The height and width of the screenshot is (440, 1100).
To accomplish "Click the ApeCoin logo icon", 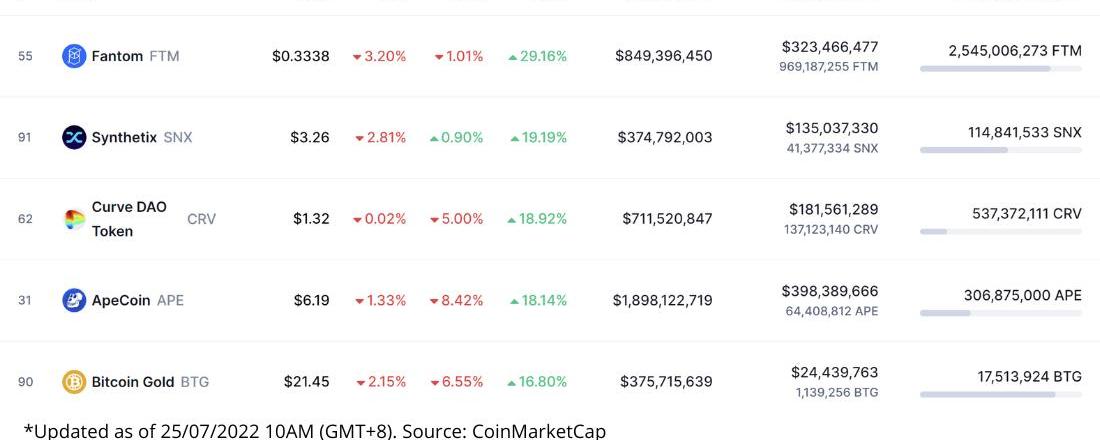I will [x=74, y=300].
